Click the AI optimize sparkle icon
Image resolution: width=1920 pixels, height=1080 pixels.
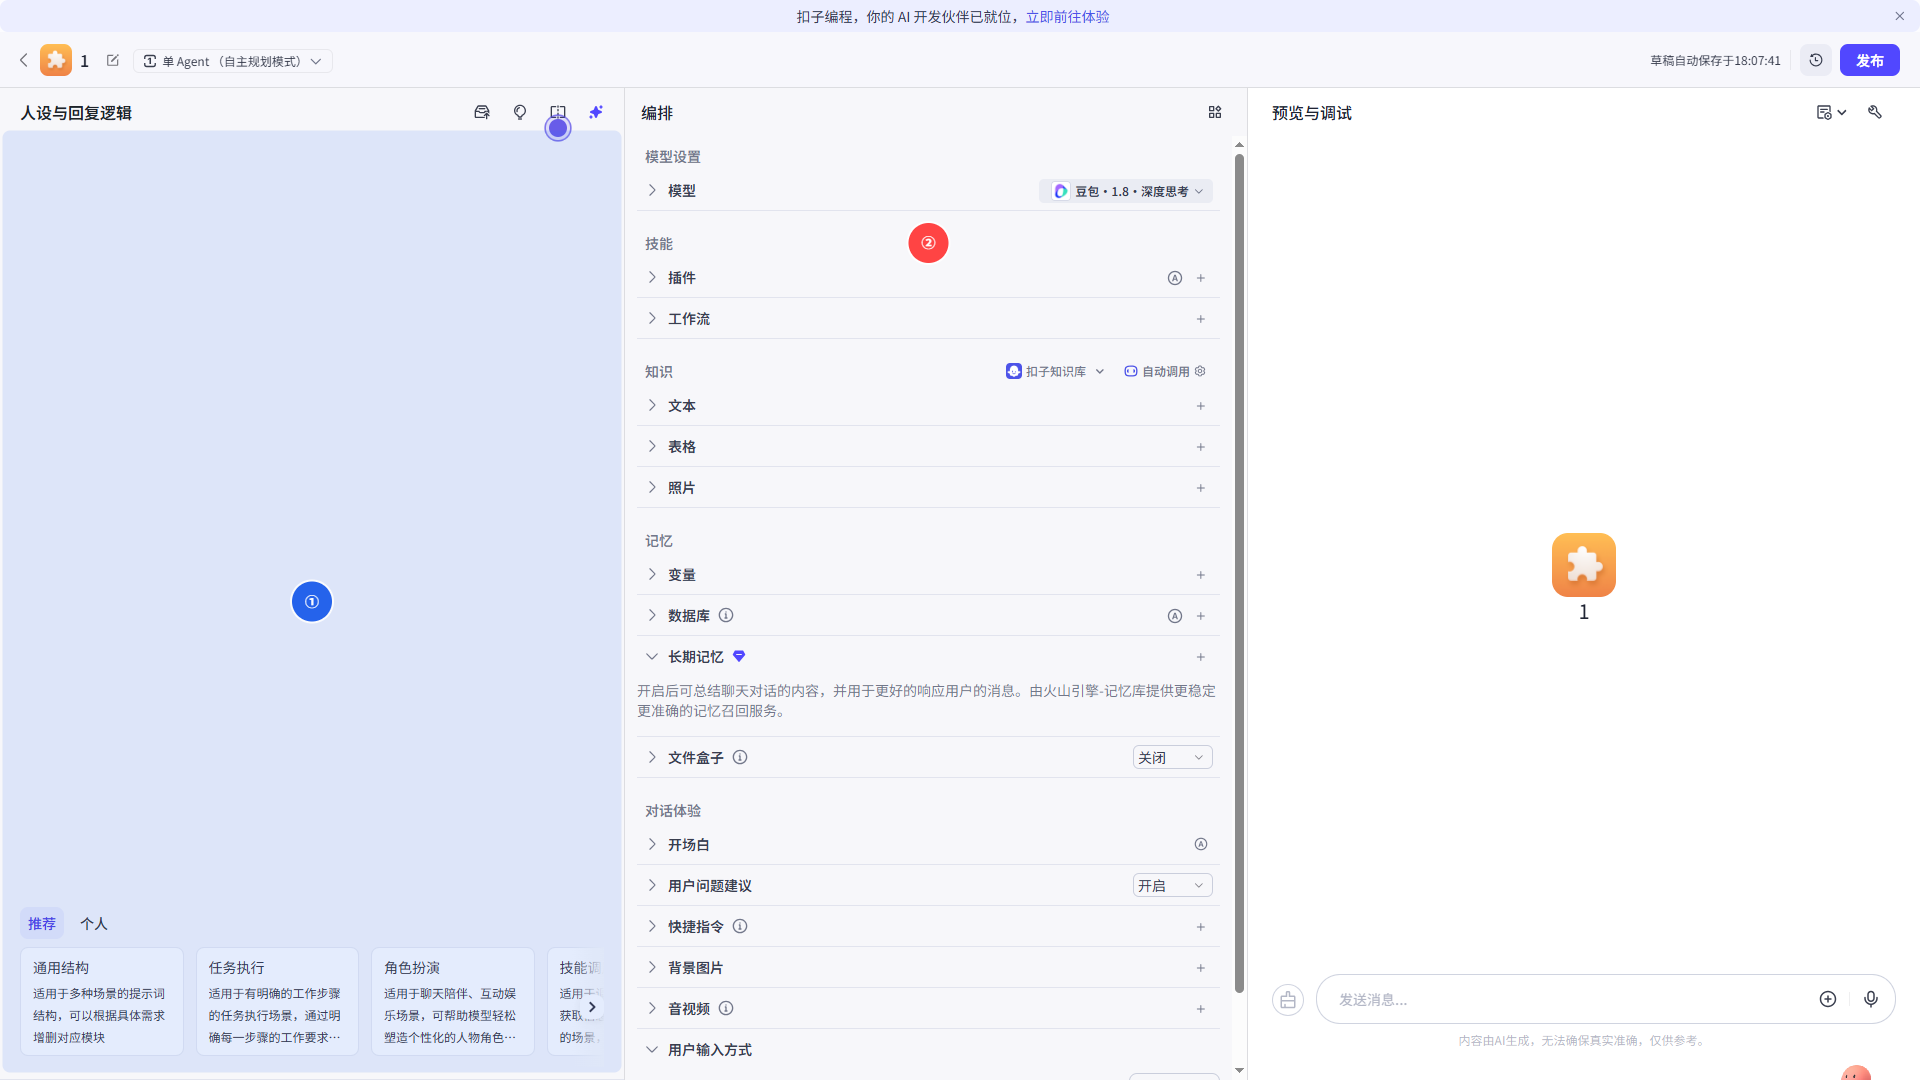596,112
